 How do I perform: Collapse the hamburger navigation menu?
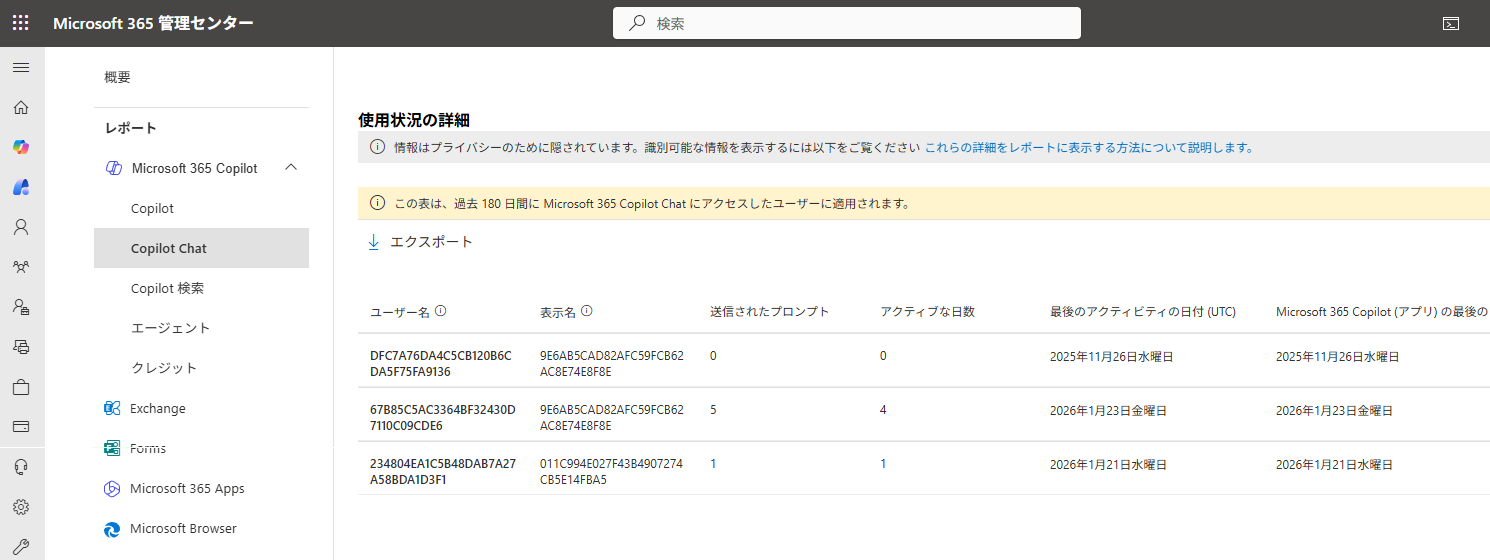[x=20, y=68]
